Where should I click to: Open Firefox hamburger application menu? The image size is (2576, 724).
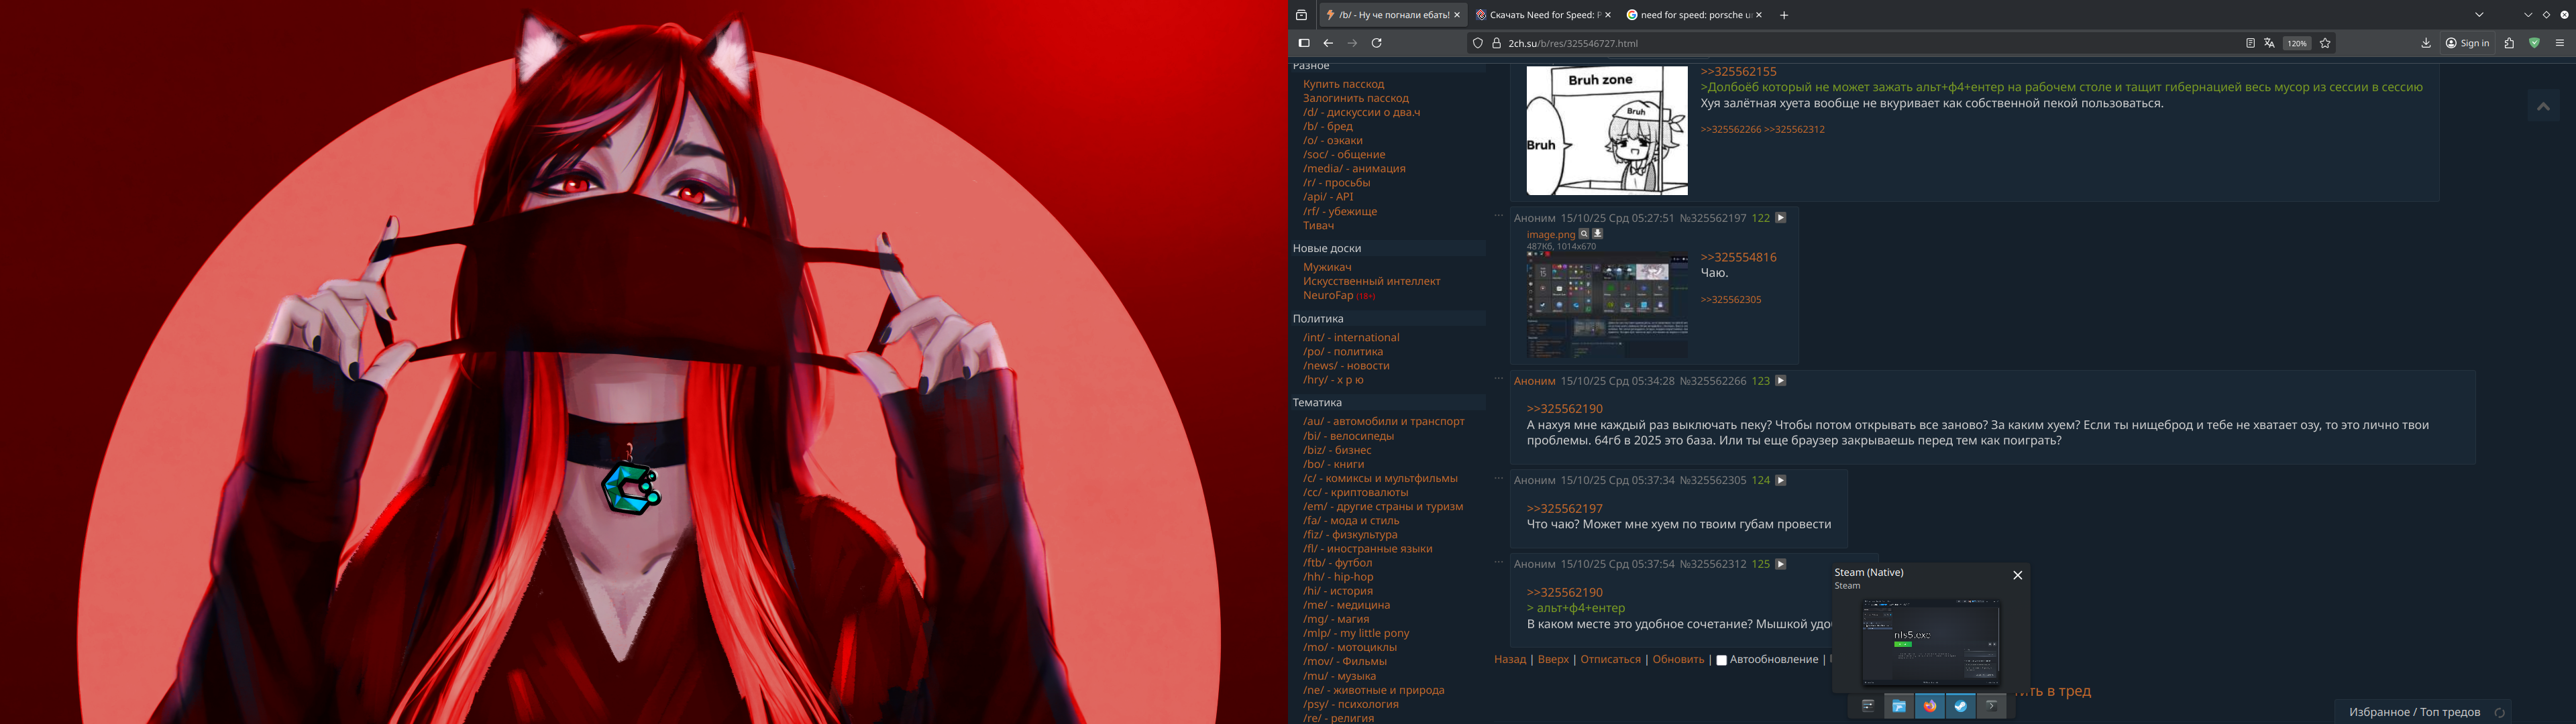2560,43
